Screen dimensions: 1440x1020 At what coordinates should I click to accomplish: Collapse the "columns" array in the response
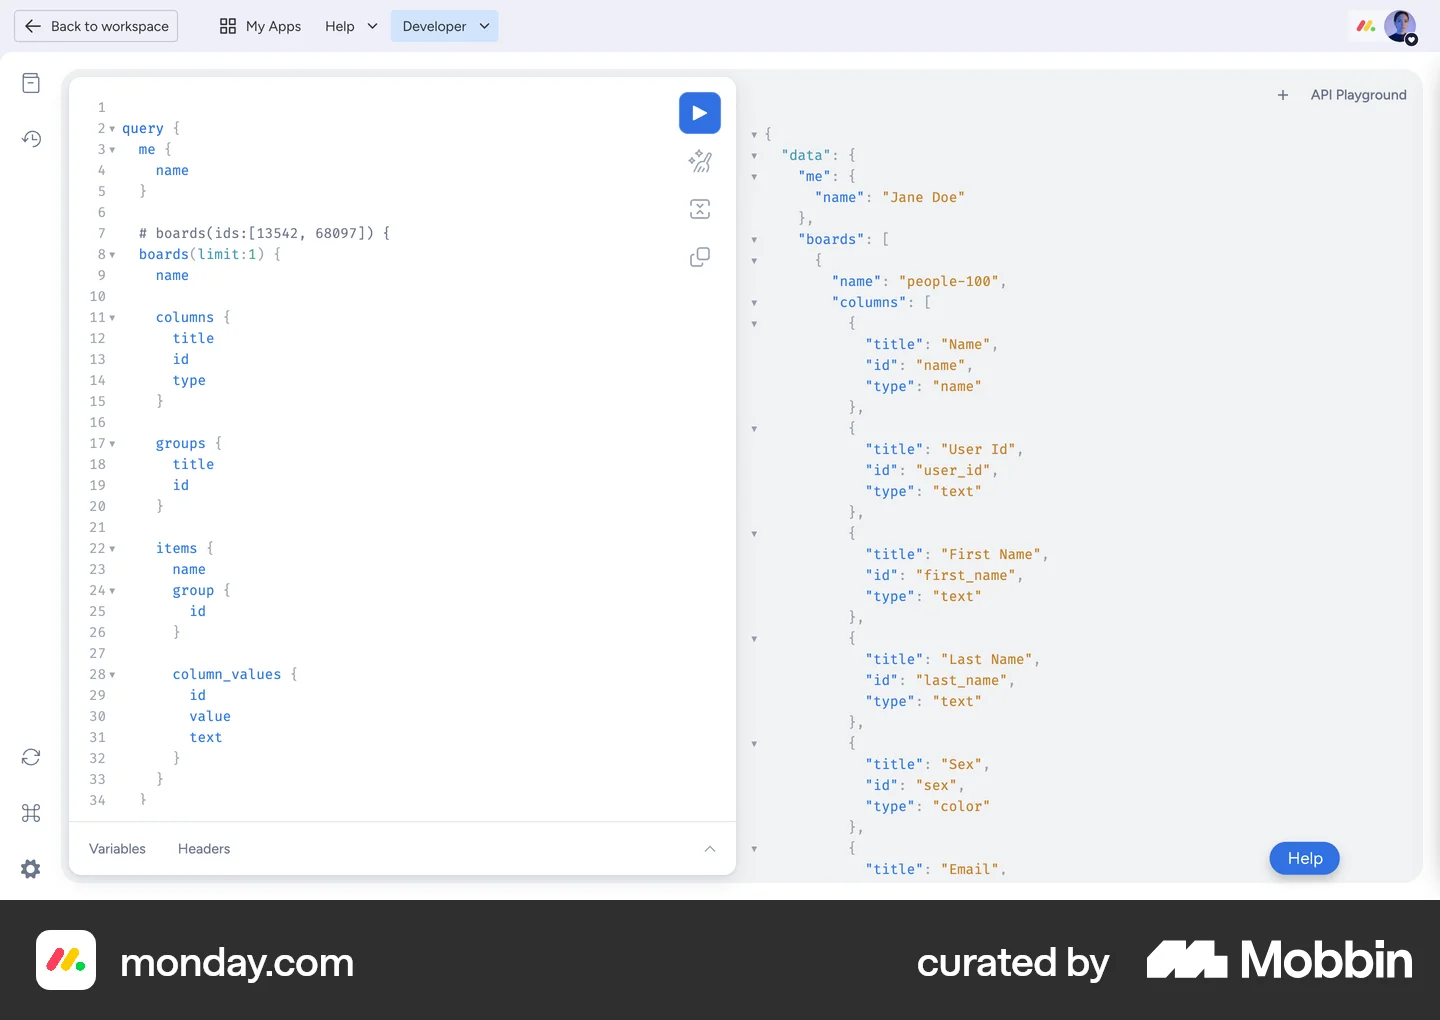tap(754, 303)
